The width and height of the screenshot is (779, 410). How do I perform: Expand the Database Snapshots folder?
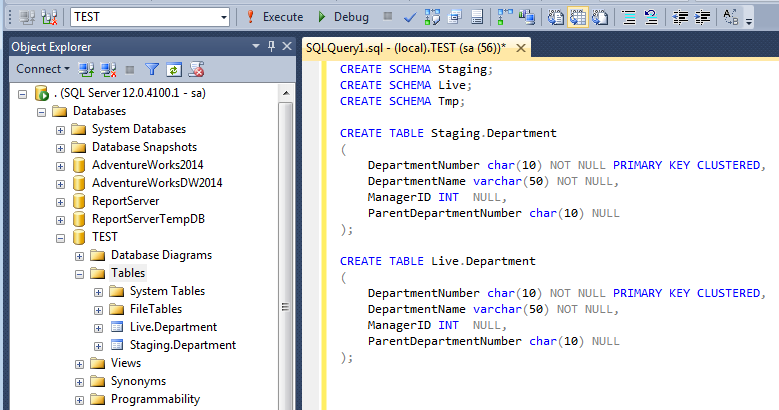[61, 148]
